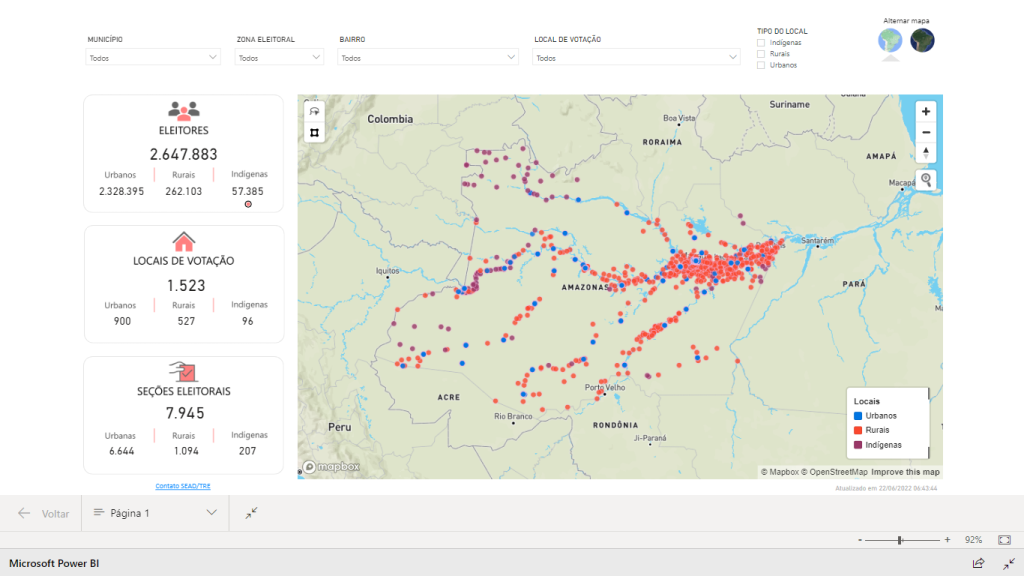
Task: Select the lasso selection tool on map
Action: click(314, 111)
